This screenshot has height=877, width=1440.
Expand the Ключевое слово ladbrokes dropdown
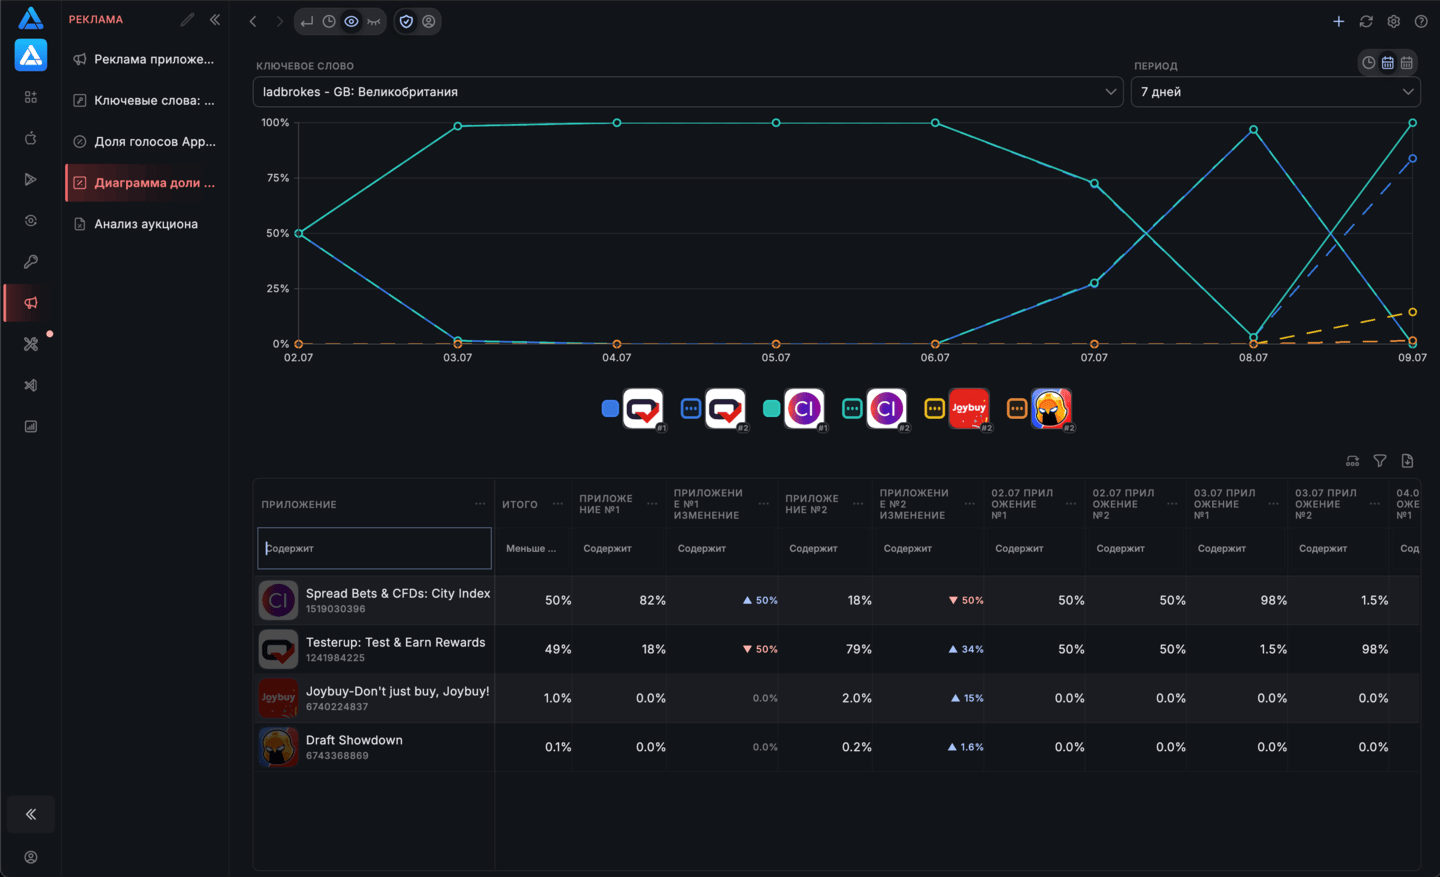click(x=688, y=92)
